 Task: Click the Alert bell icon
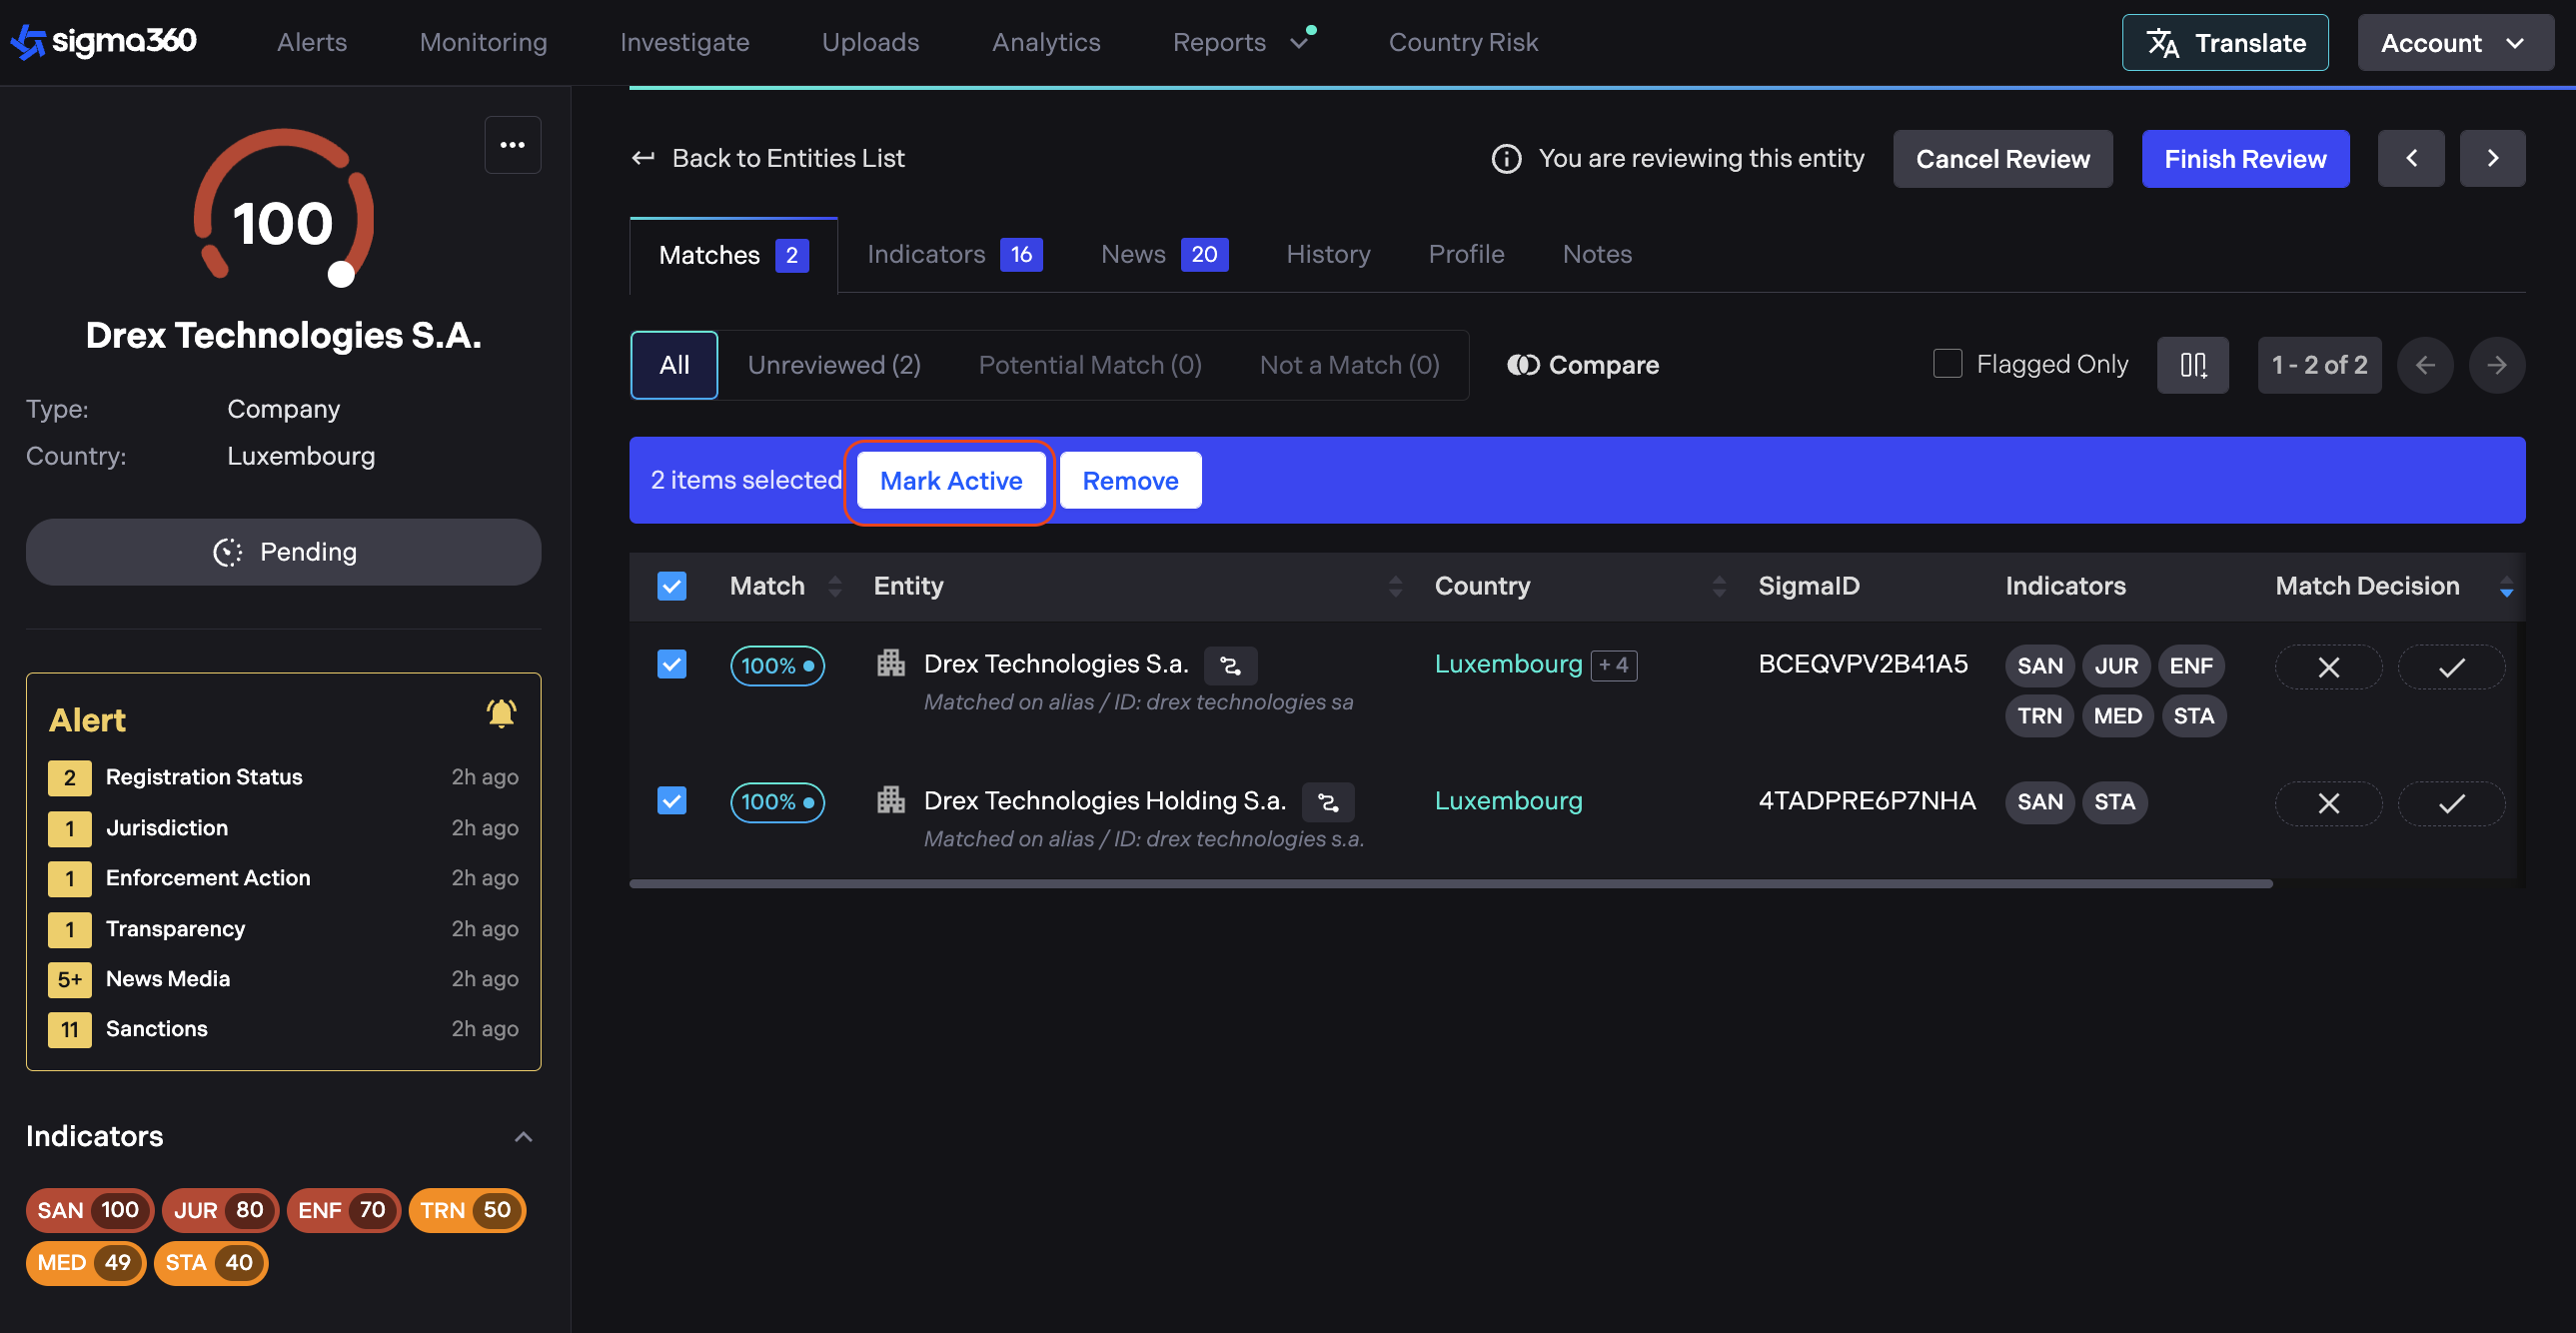point(501,714)
